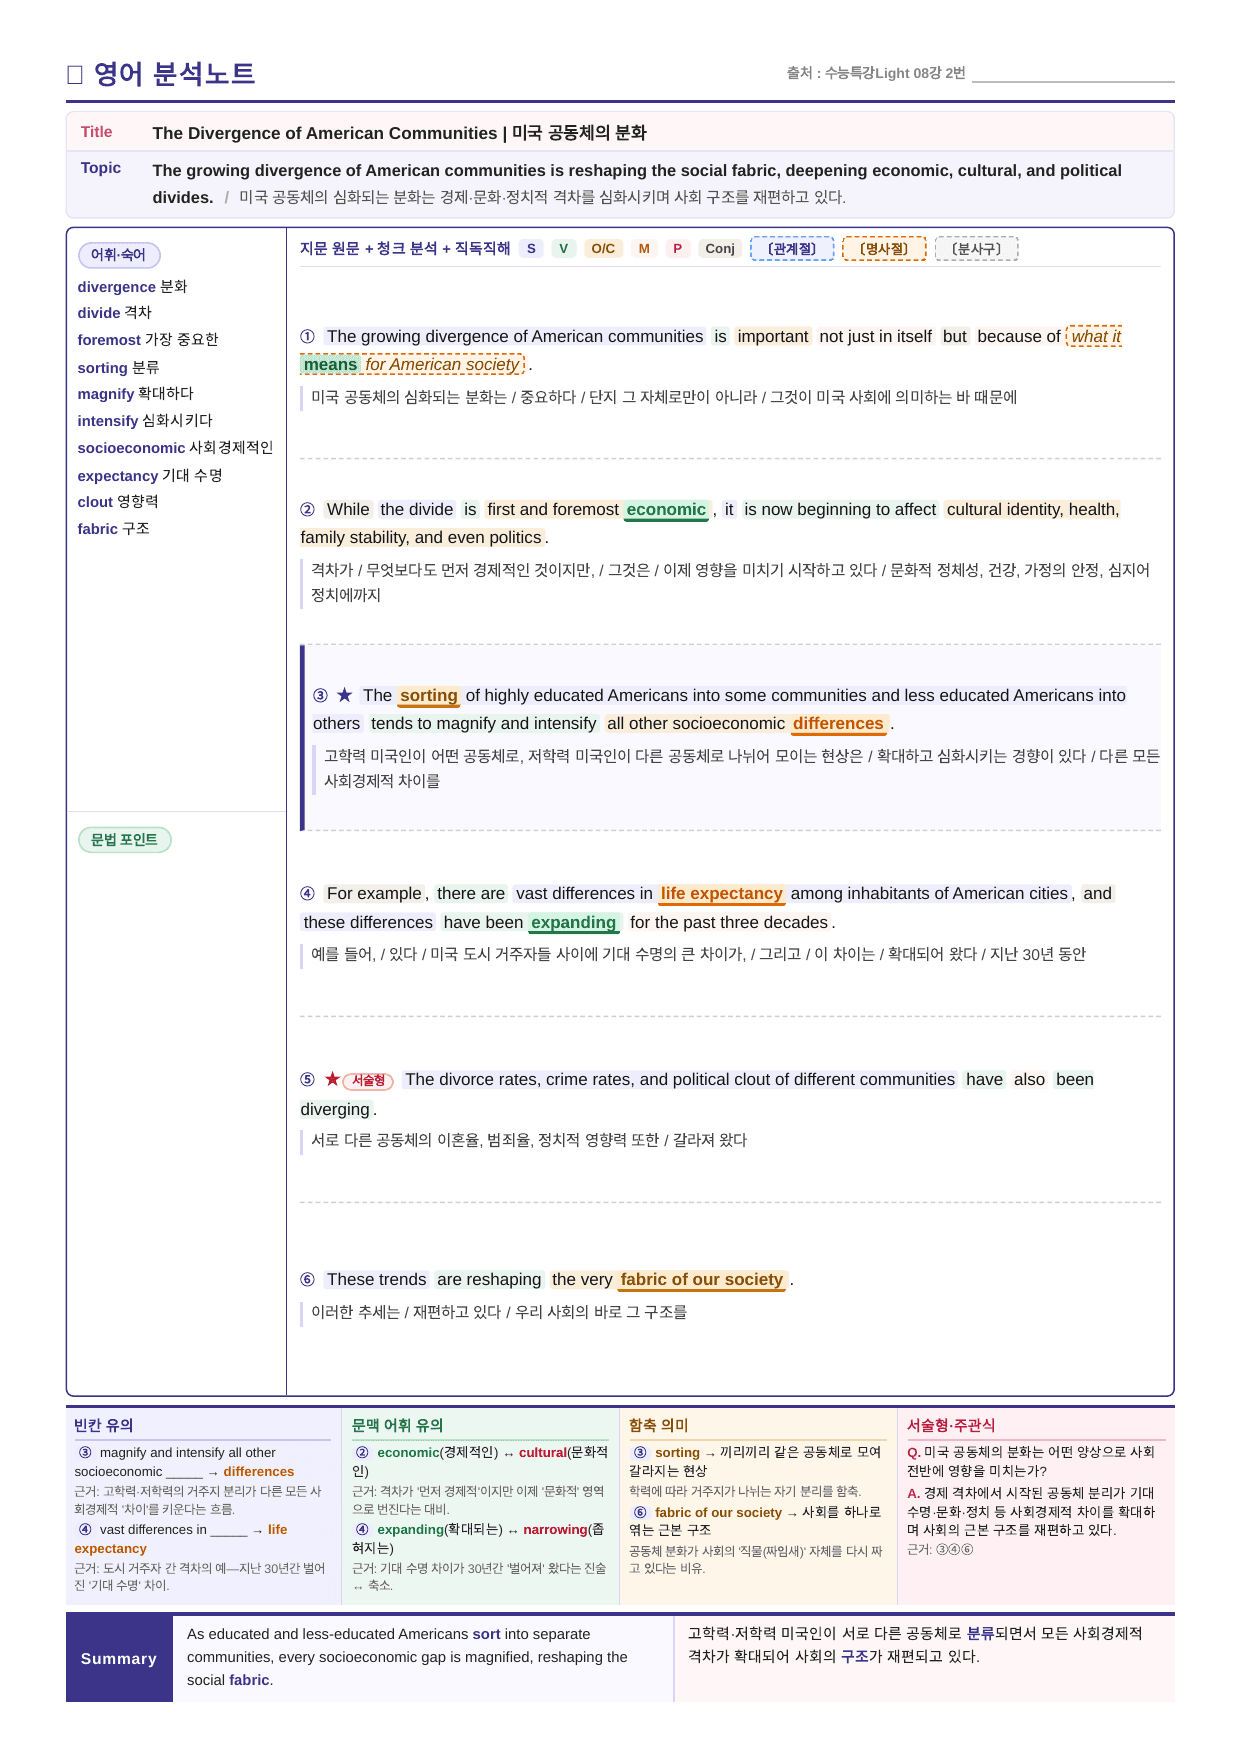Click the 서술형 tag on sentence ⑤
Viewport: 1240px width, 1754px height.
[368, 1080]
